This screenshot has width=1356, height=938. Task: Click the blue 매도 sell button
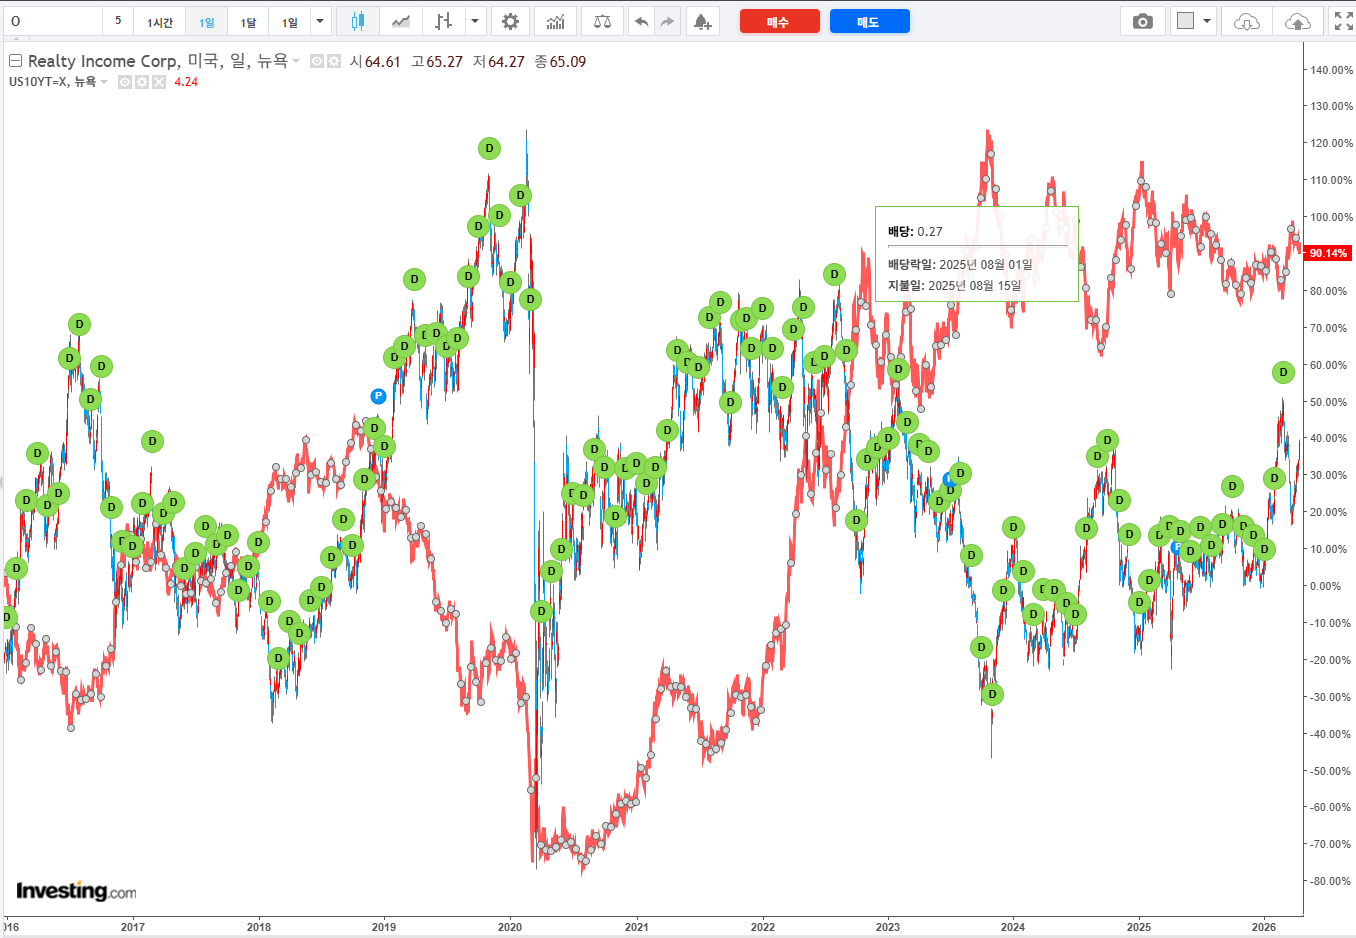[869, 21]
